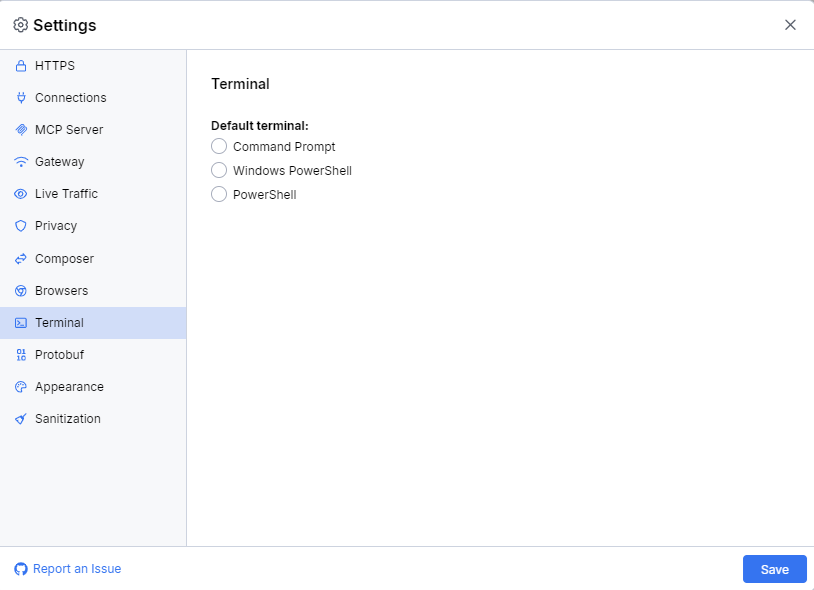The height and width of the screenshot is (590, 814).
Task: Open Browsers via the globe icon
Action: tap(20, 290)
